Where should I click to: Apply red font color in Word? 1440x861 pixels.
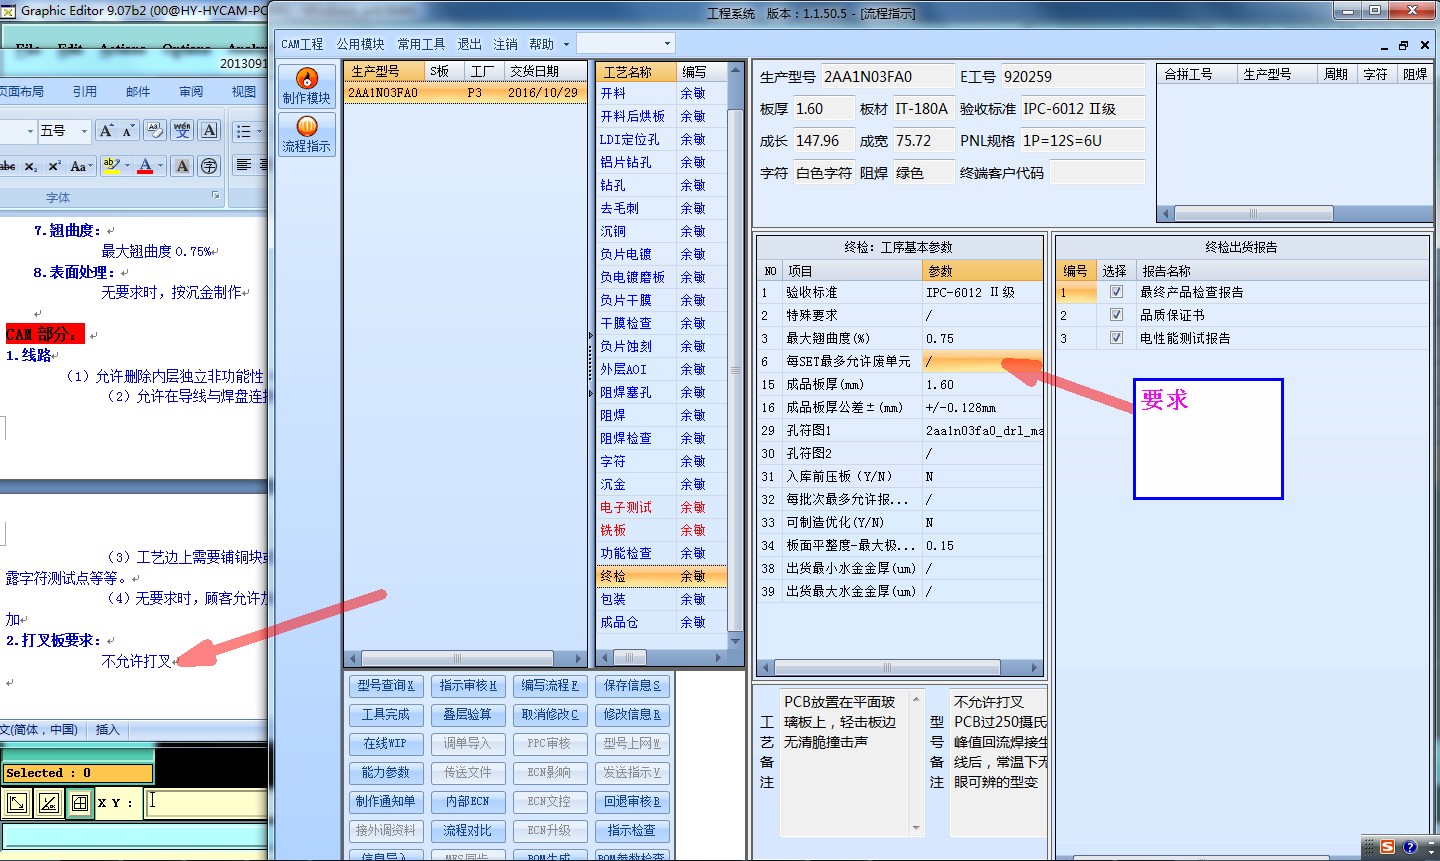[145, 166]
